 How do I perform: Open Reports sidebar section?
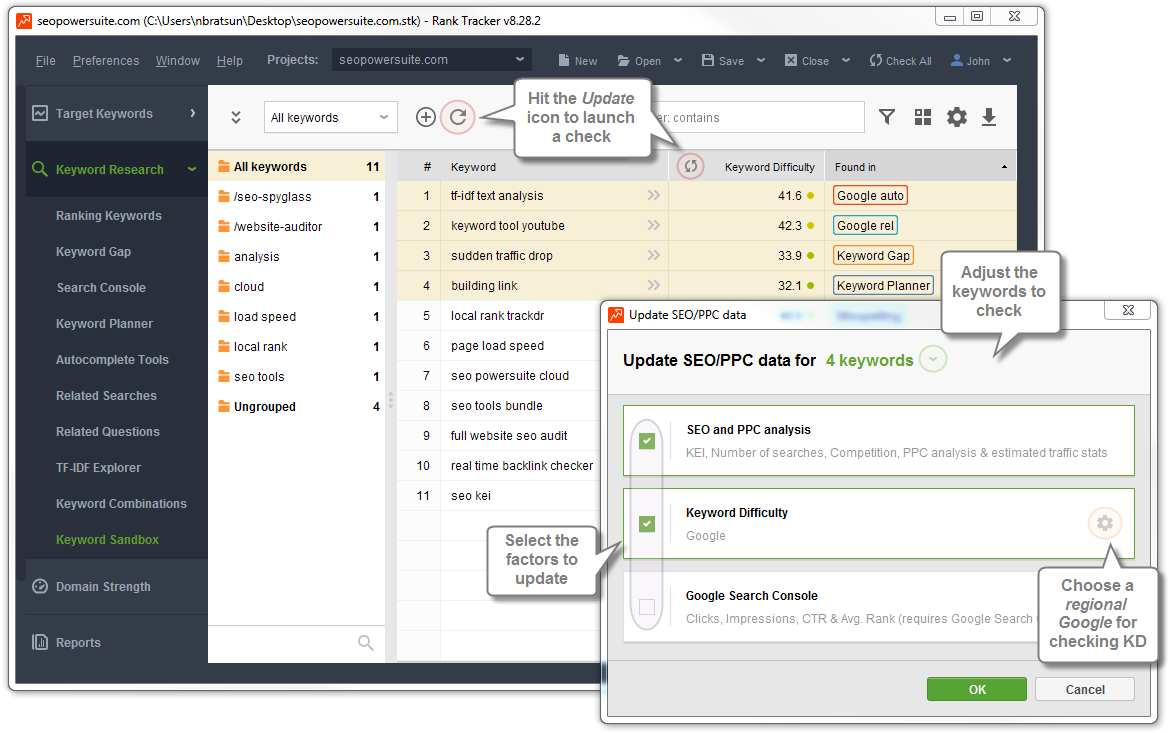click(116, 643)
